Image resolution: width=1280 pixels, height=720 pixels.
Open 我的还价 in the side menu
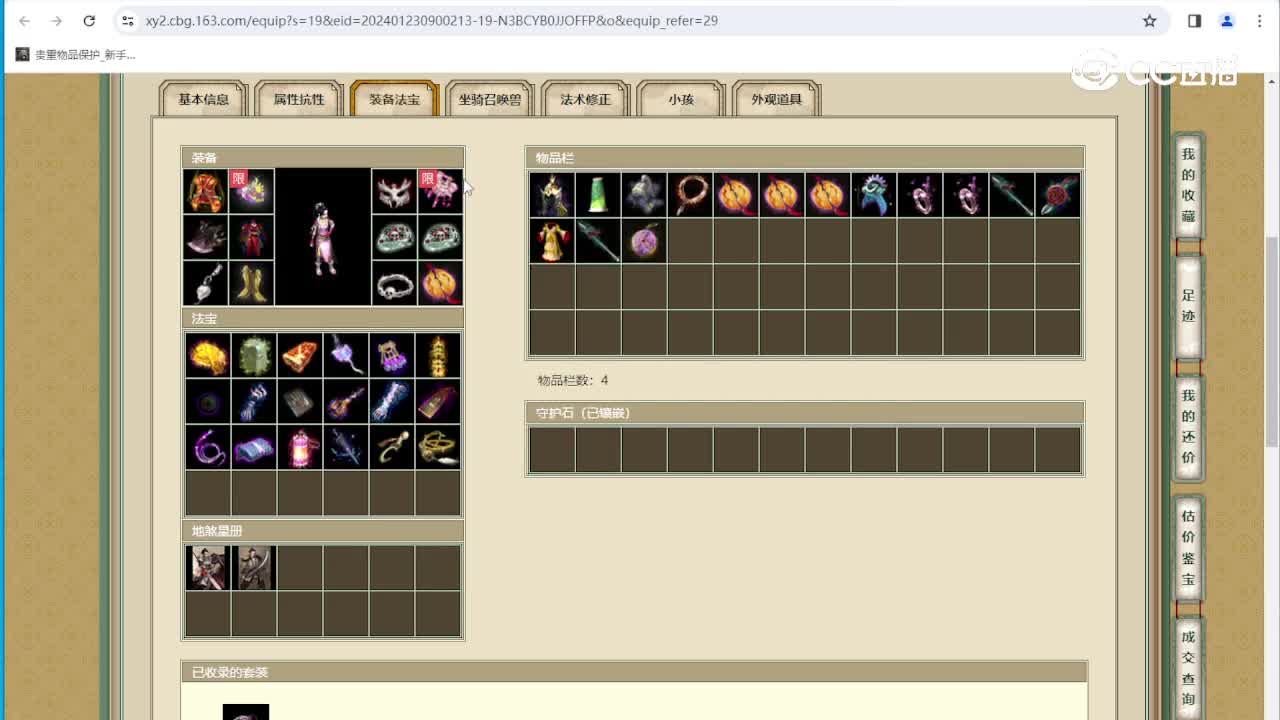(1188, 426)
